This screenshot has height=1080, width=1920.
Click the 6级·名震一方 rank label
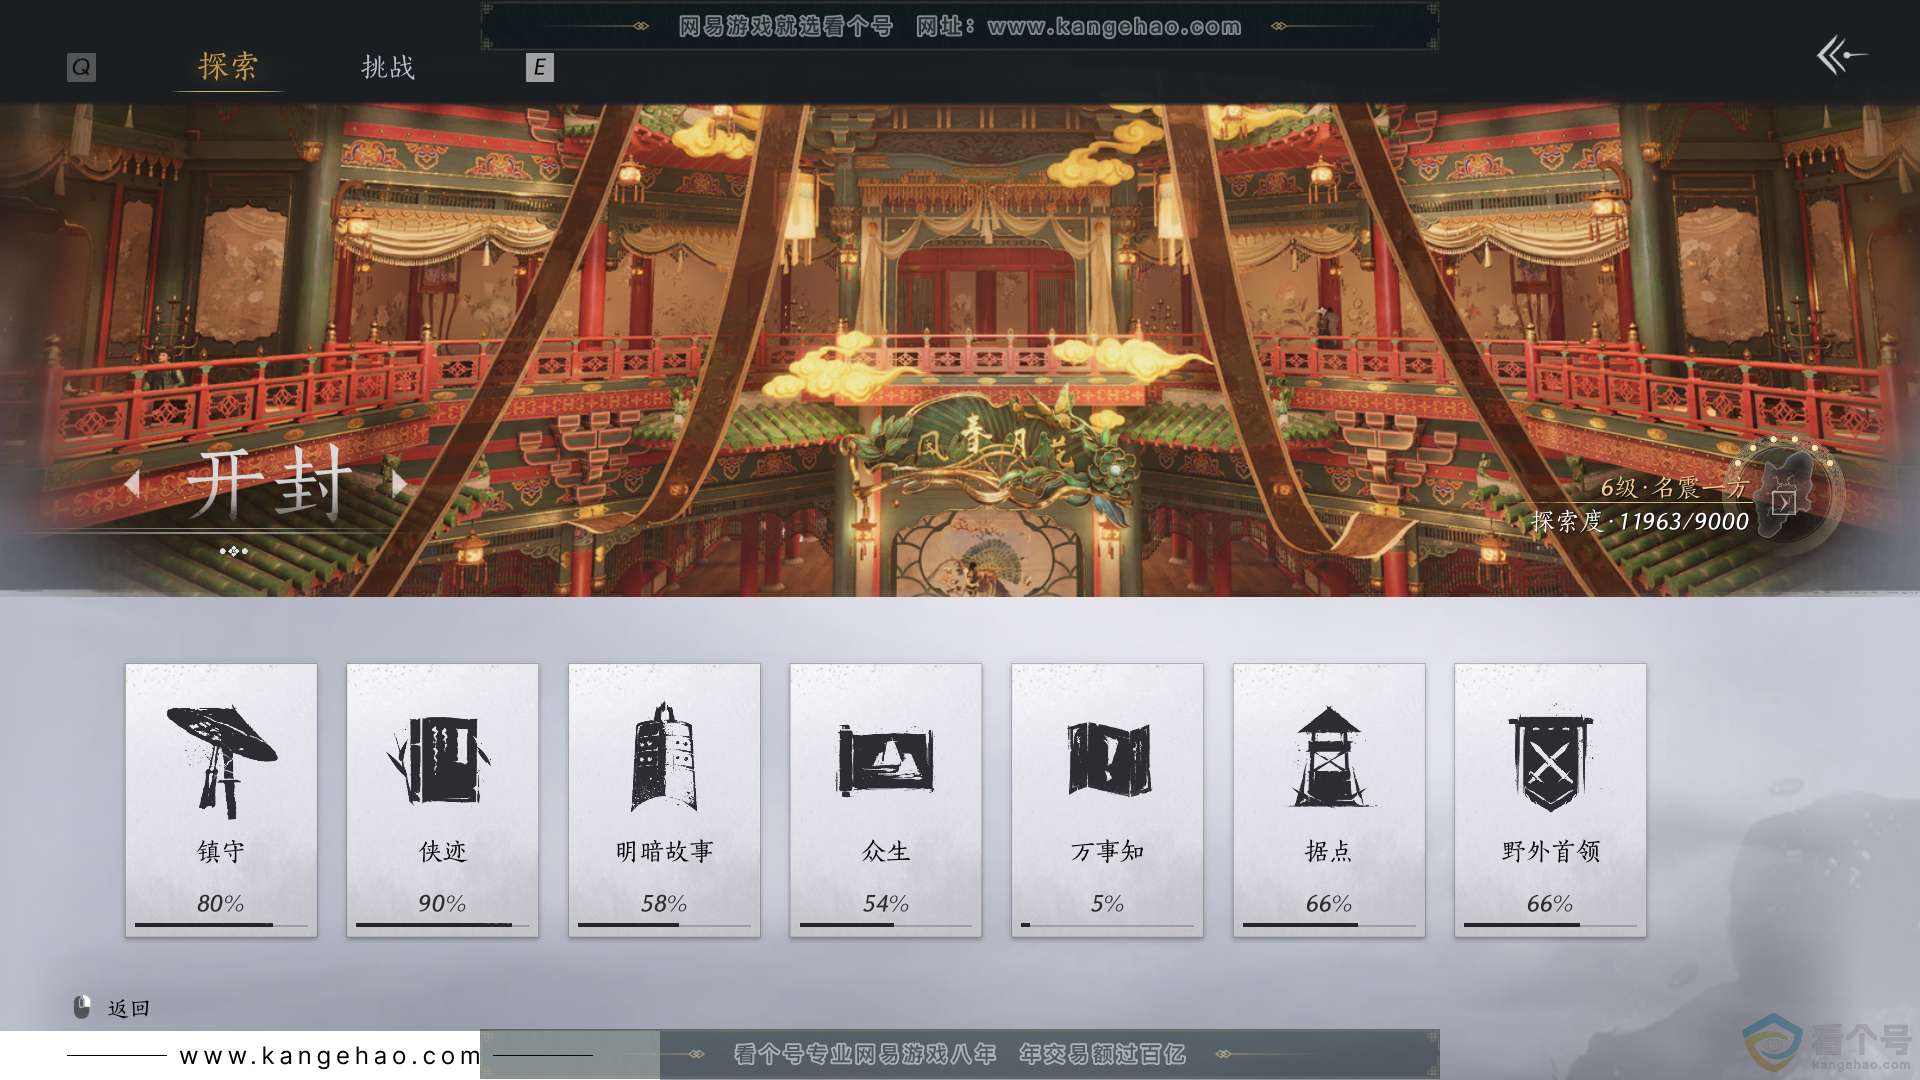[x=1674, y=488]
